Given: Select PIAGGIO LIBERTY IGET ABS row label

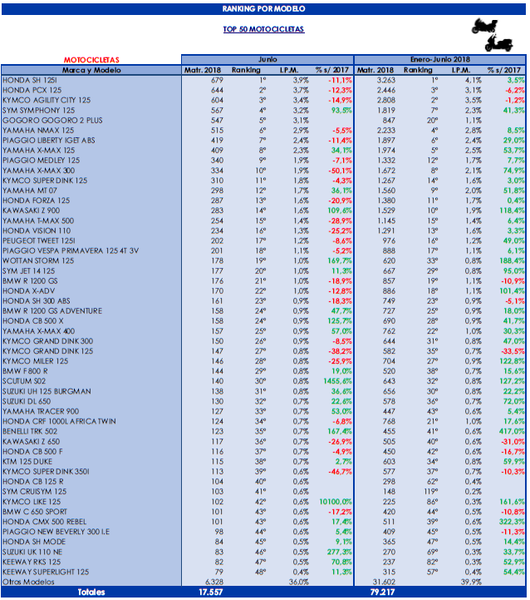Looking at the screenshot, I should point(49,140).
